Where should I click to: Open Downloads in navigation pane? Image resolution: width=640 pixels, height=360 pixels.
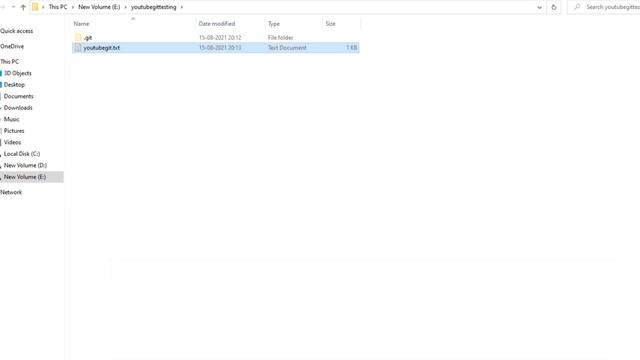click(x=18, y=108)
